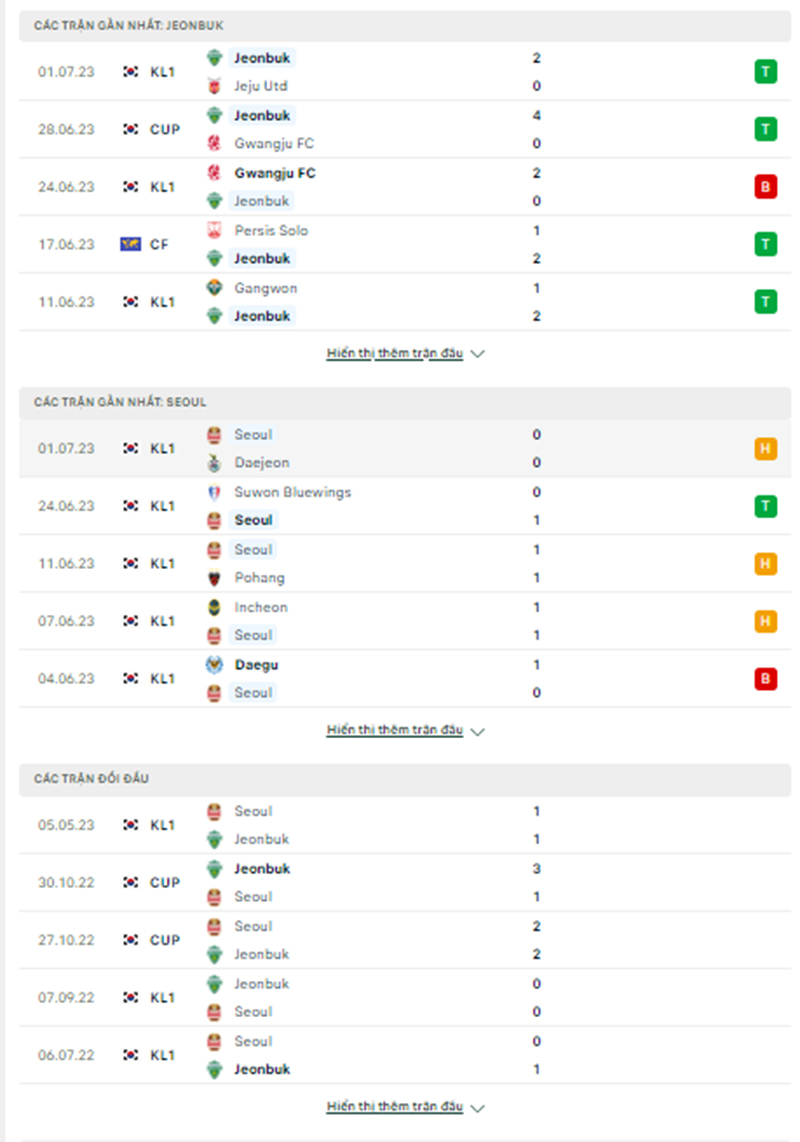Click the Pohang team logo

214,578
